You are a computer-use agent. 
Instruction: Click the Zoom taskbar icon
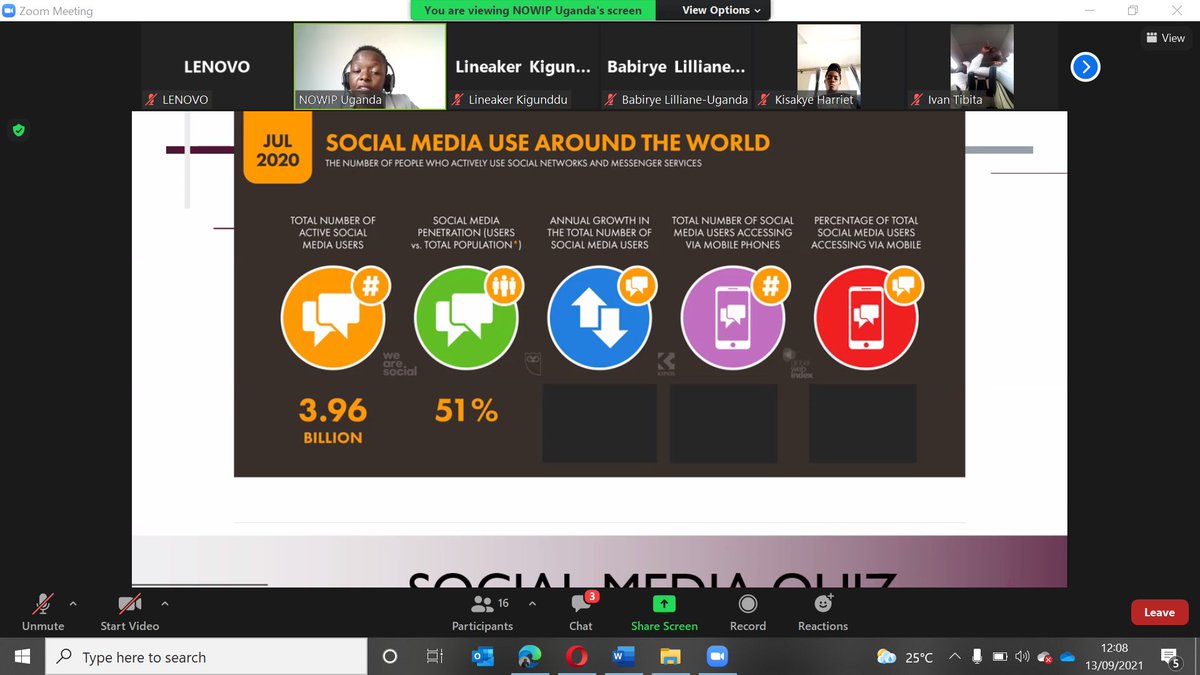(x=717, y=657)
